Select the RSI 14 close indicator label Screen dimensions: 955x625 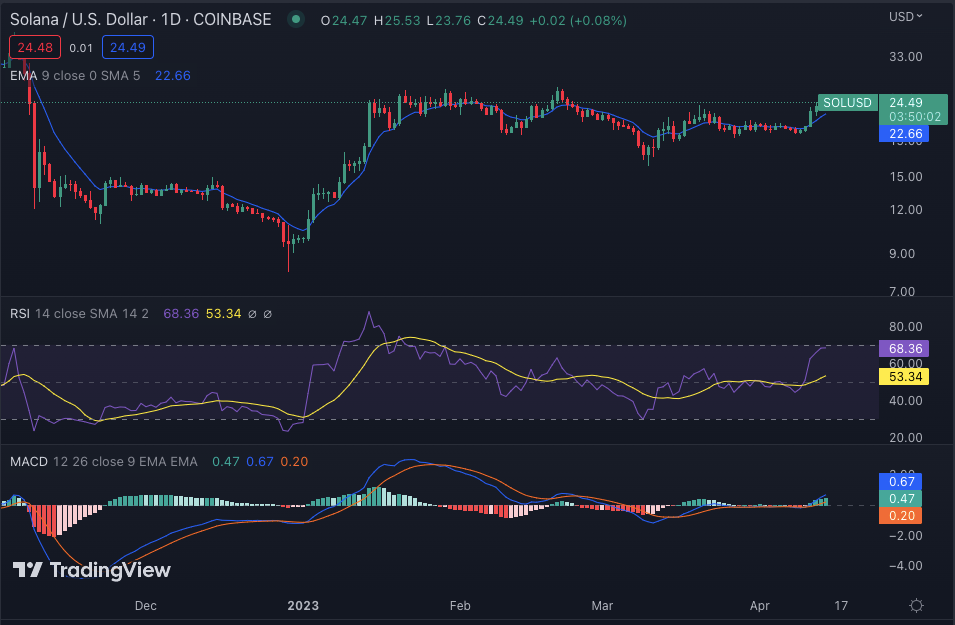coord(79,314)
